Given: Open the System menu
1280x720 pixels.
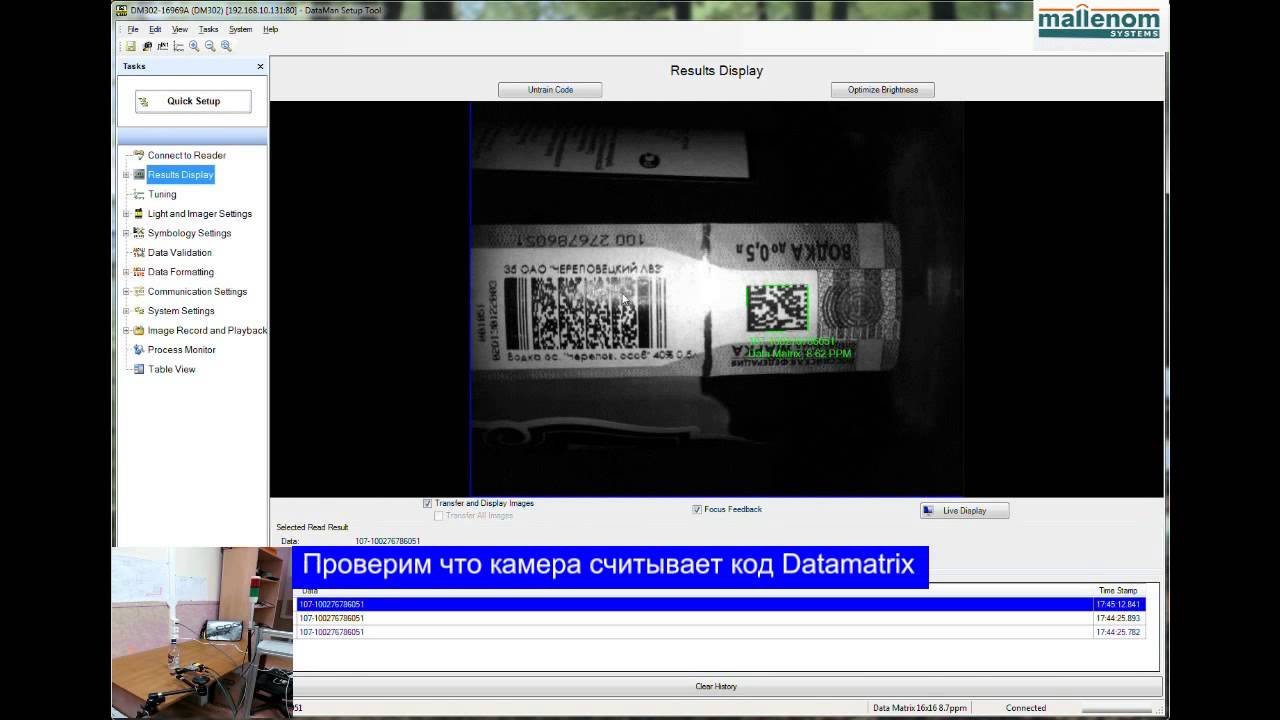Looking at the screenshot, I should click(241, 29).
